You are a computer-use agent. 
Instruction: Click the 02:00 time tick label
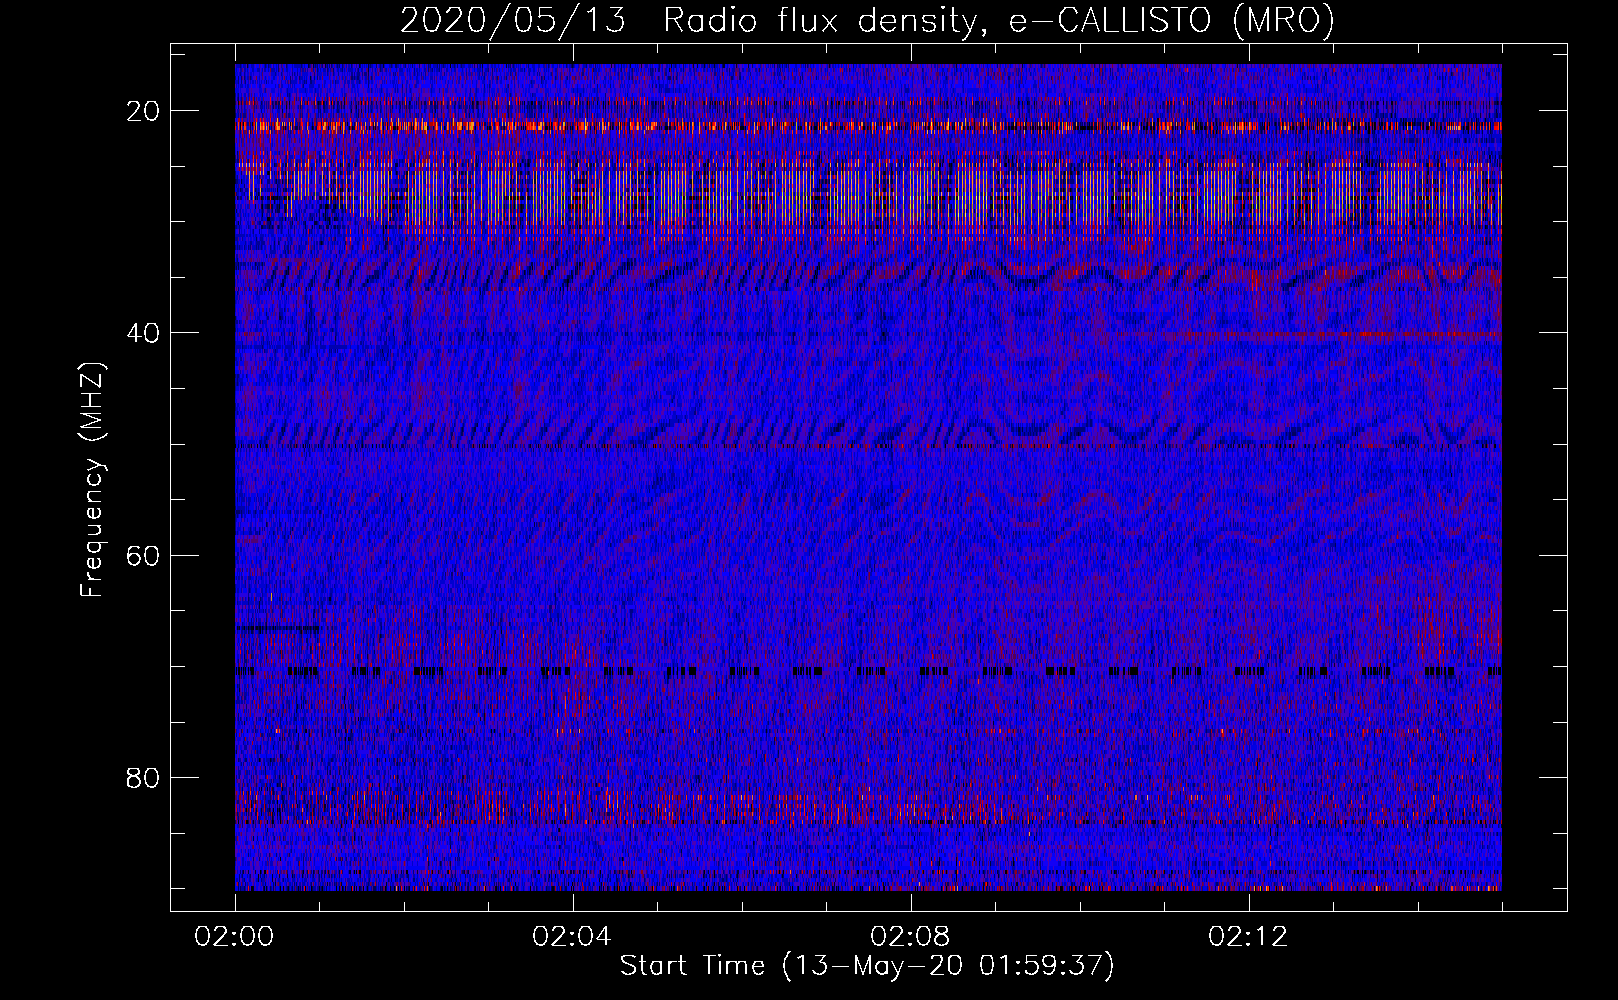235,937
